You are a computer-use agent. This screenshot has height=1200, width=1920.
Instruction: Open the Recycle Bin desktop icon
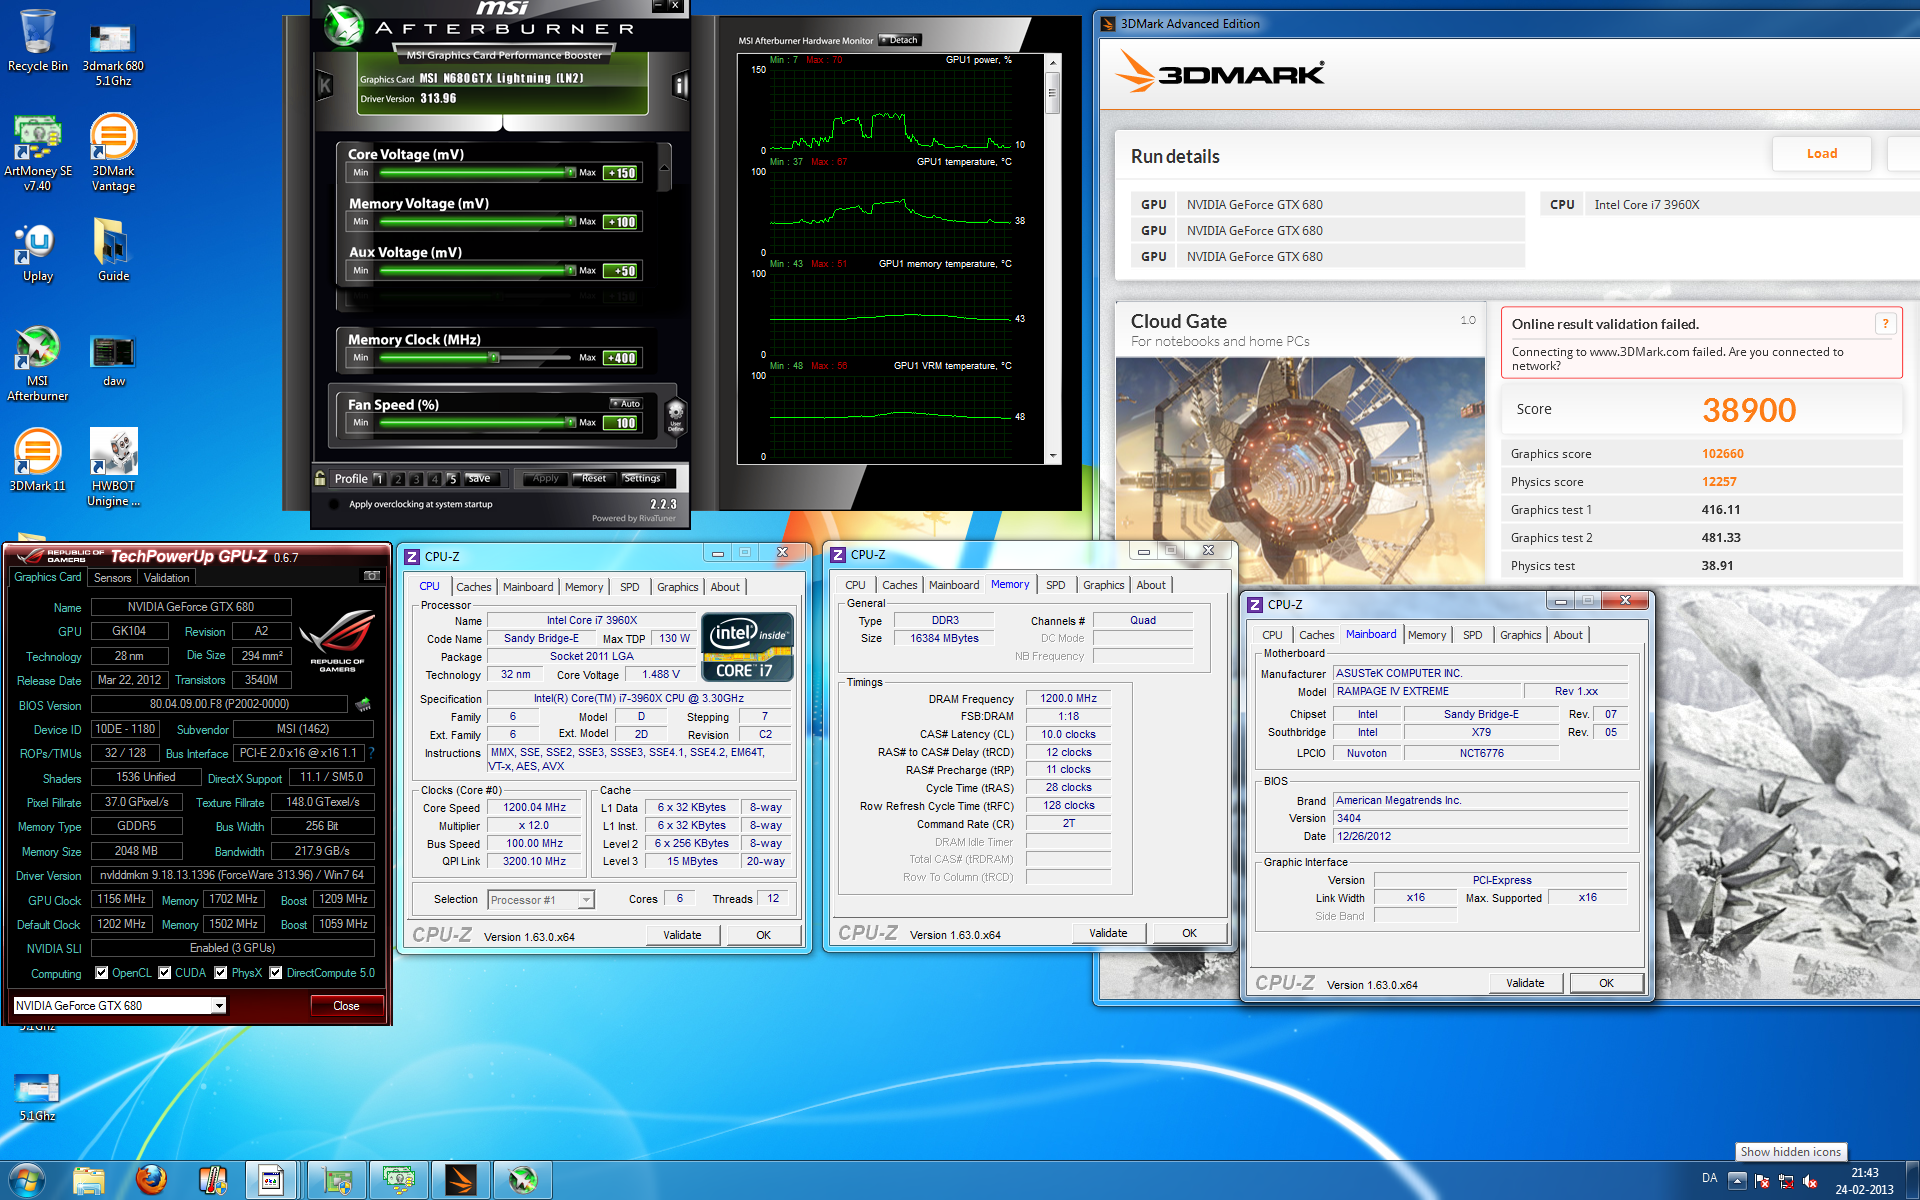[37, 41]
